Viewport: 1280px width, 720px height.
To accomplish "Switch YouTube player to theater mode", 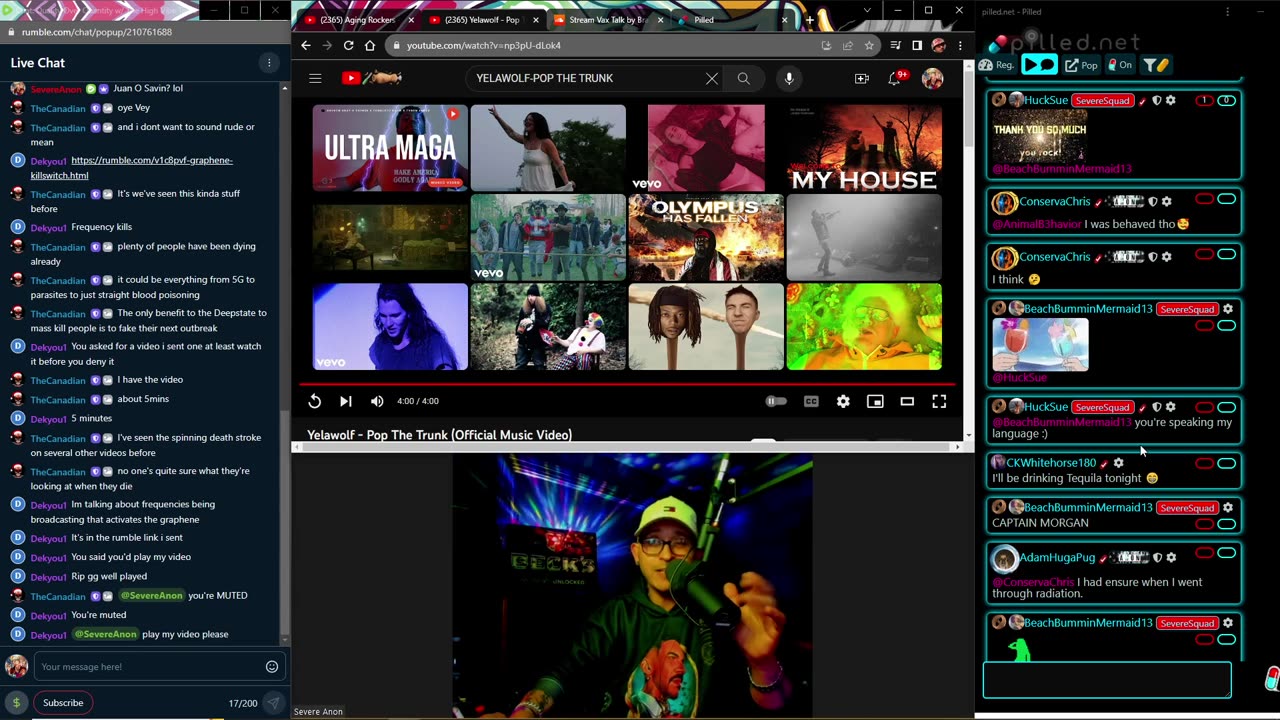I will [907, 401].
